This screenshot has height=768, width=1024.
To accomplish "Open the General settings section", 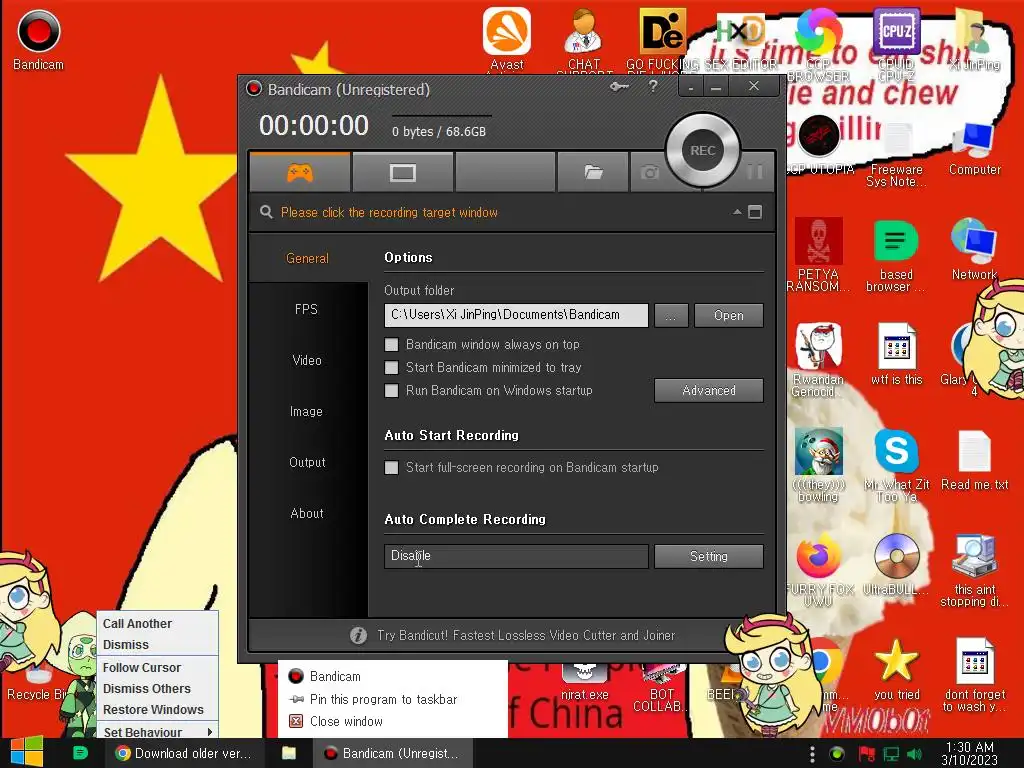I will coord(308,258).
